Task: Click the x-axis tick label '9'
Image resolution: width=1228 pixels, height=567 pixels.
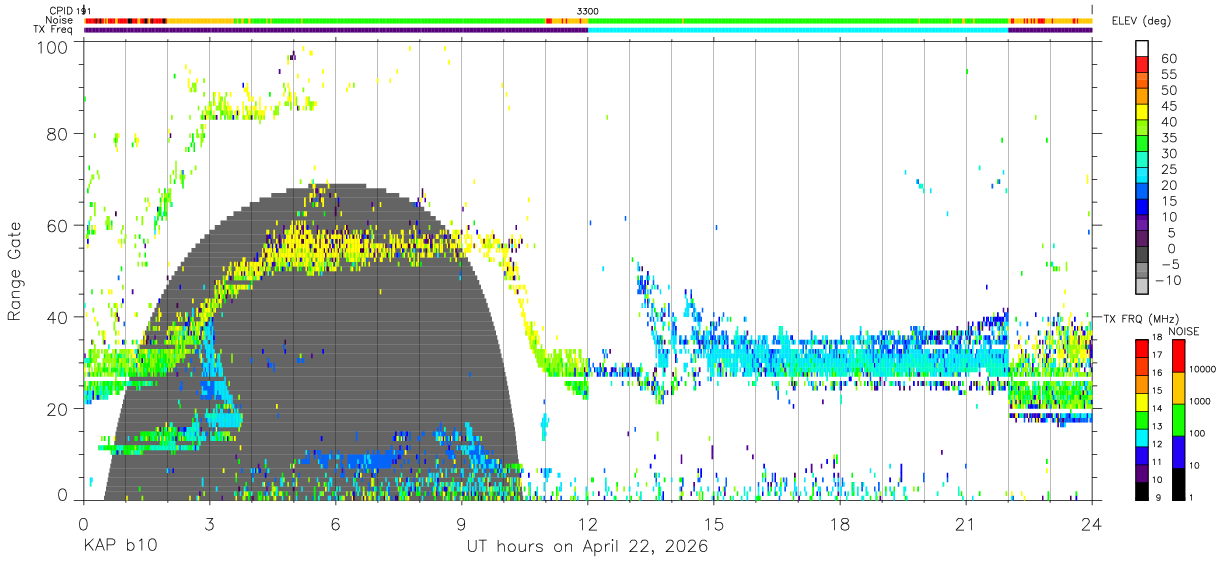Action: pyautogui.click(x=462, y=524)
